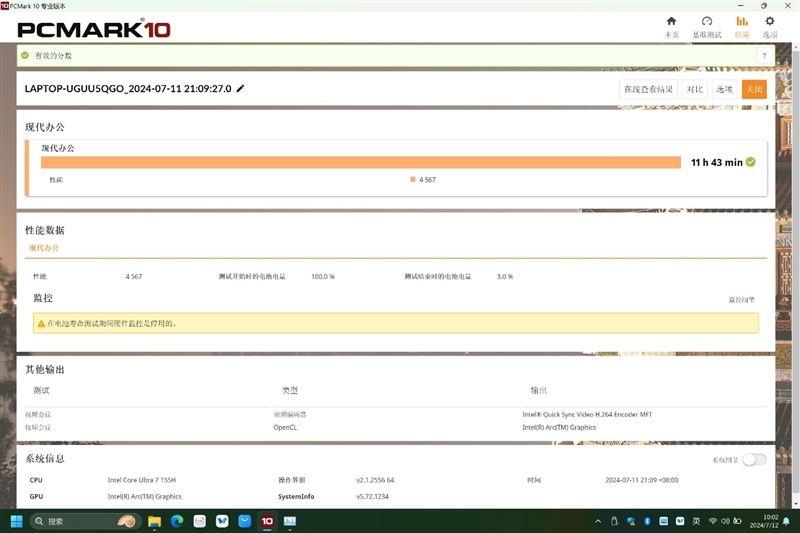Open Windows Start menu
800x533 pixels.
[x=16, y=521]
